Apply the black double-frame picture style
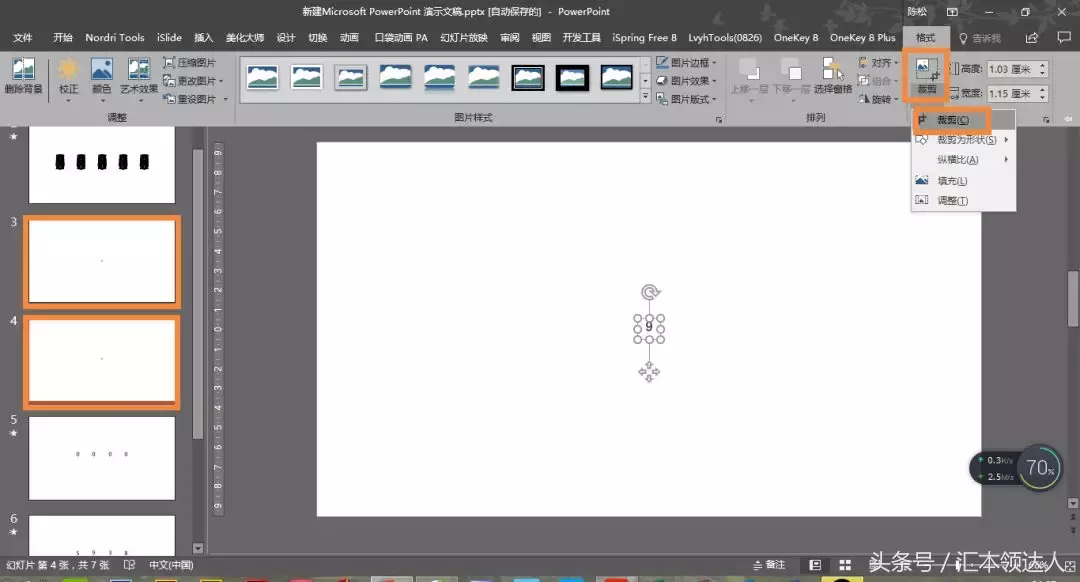1080x582 pixels. point(528,77)
